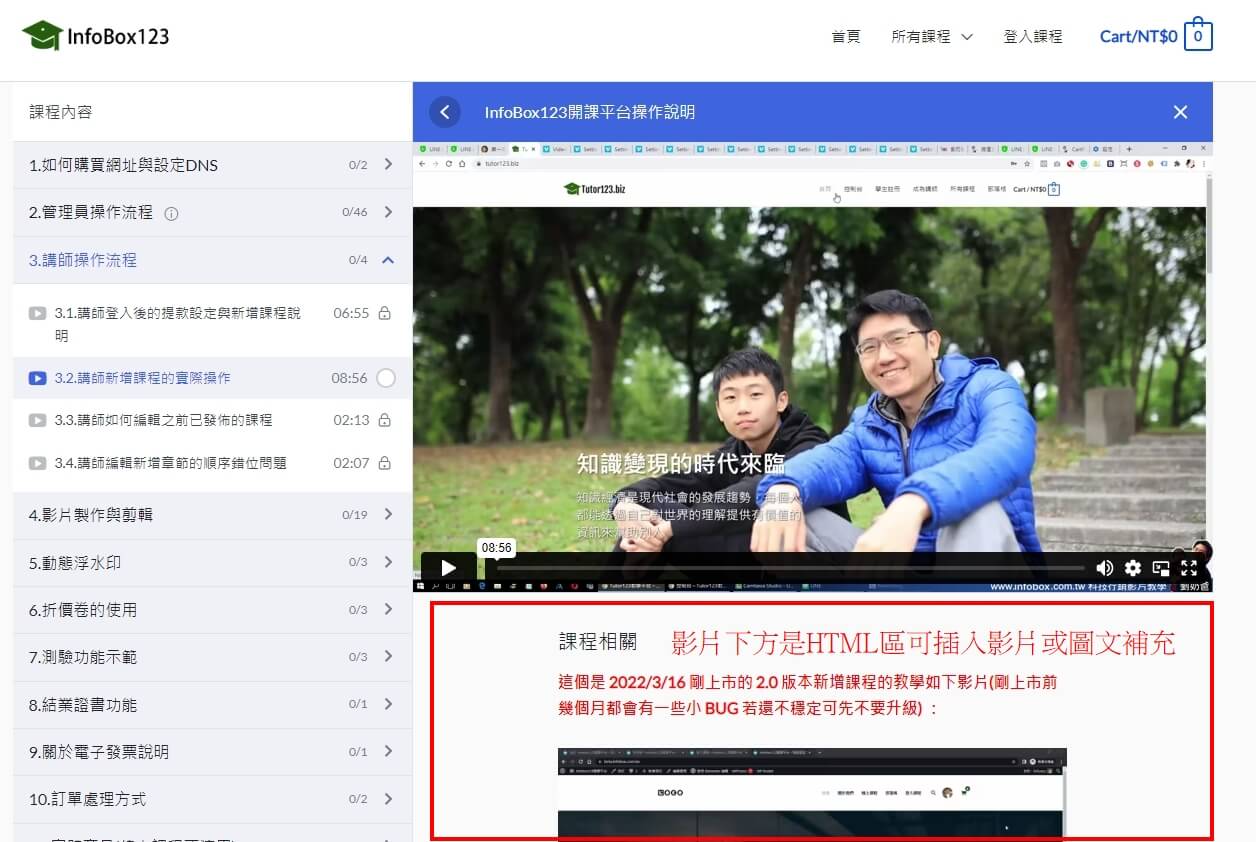Select section title 2.管理員操作流程
The image size is (1256, 842).
pos(91,212)
